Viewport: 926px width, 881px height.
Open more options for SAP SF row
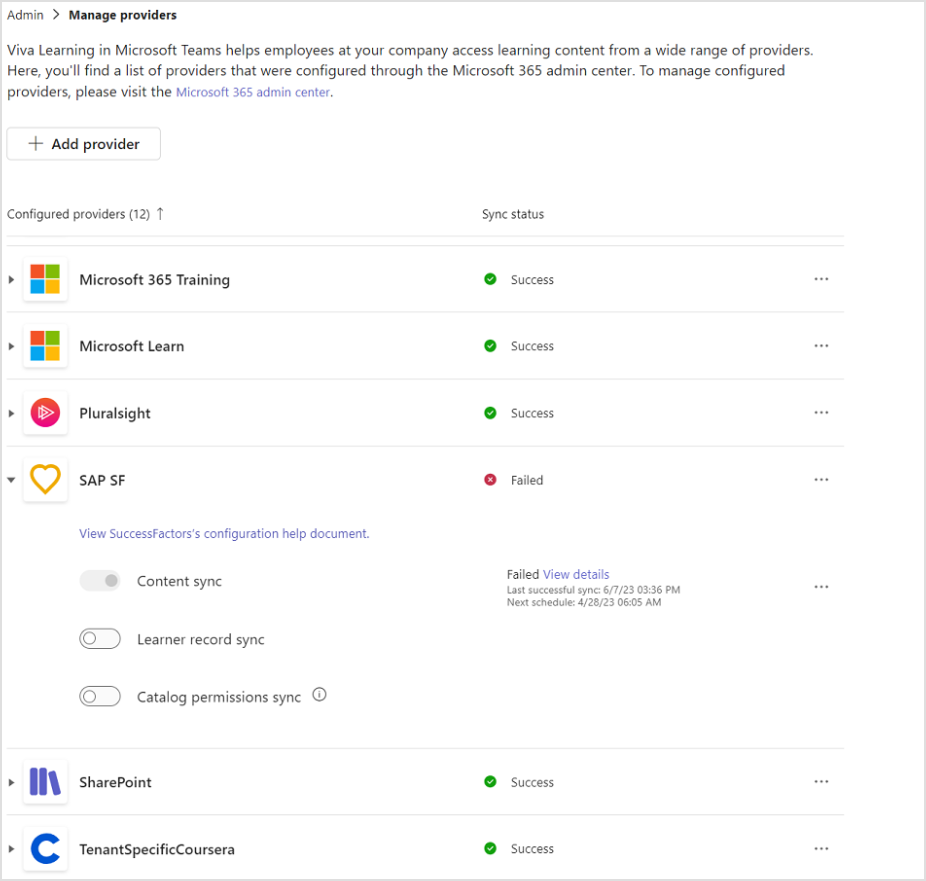[821, 479]
